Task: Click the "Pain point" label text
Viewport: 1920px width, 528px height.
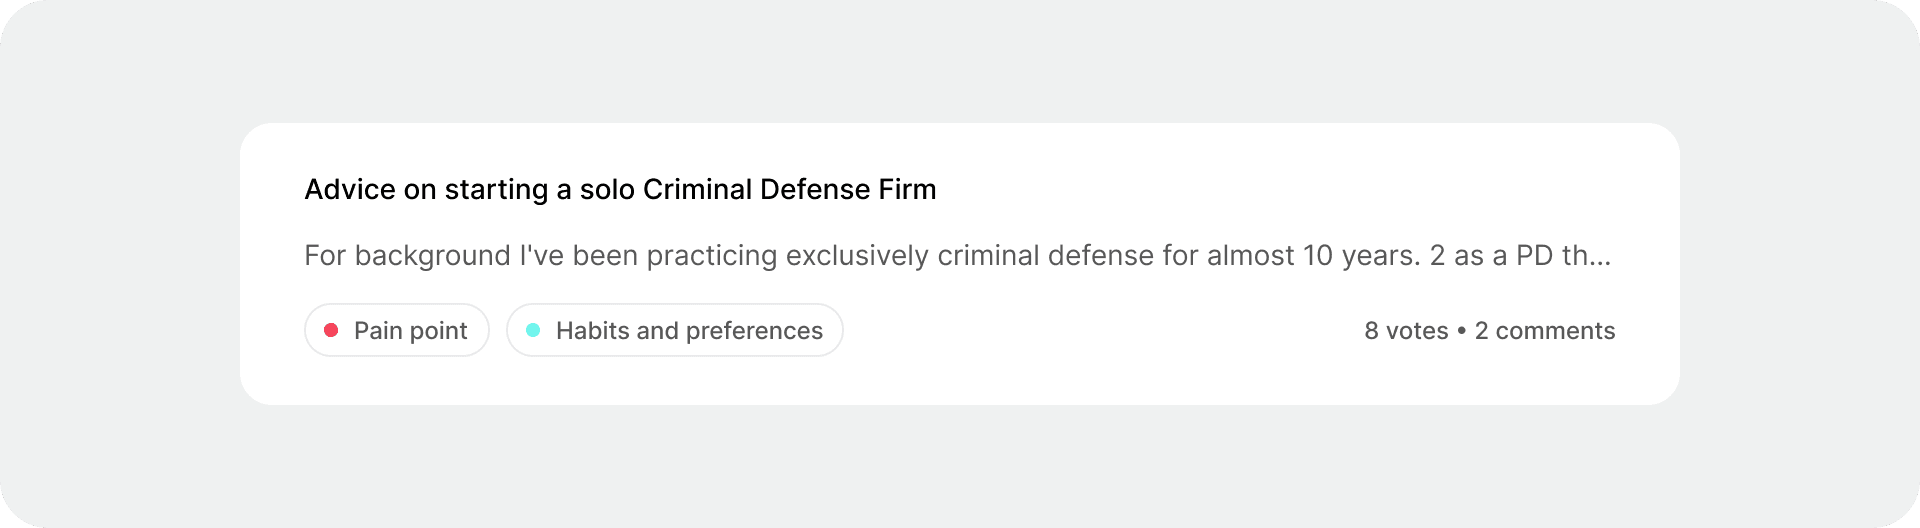Action: click(x=410, y=331)
